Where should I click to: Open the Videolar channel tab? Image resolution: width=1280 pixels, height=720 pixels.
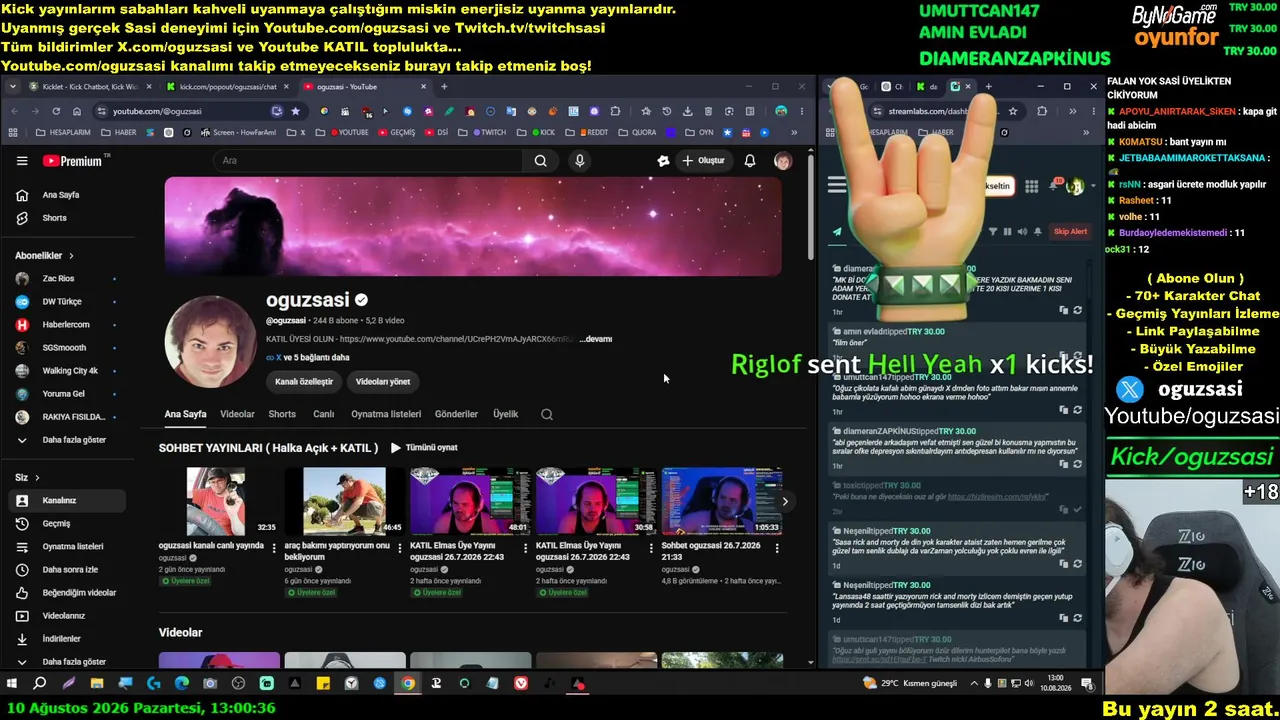(x=237, y=414)
